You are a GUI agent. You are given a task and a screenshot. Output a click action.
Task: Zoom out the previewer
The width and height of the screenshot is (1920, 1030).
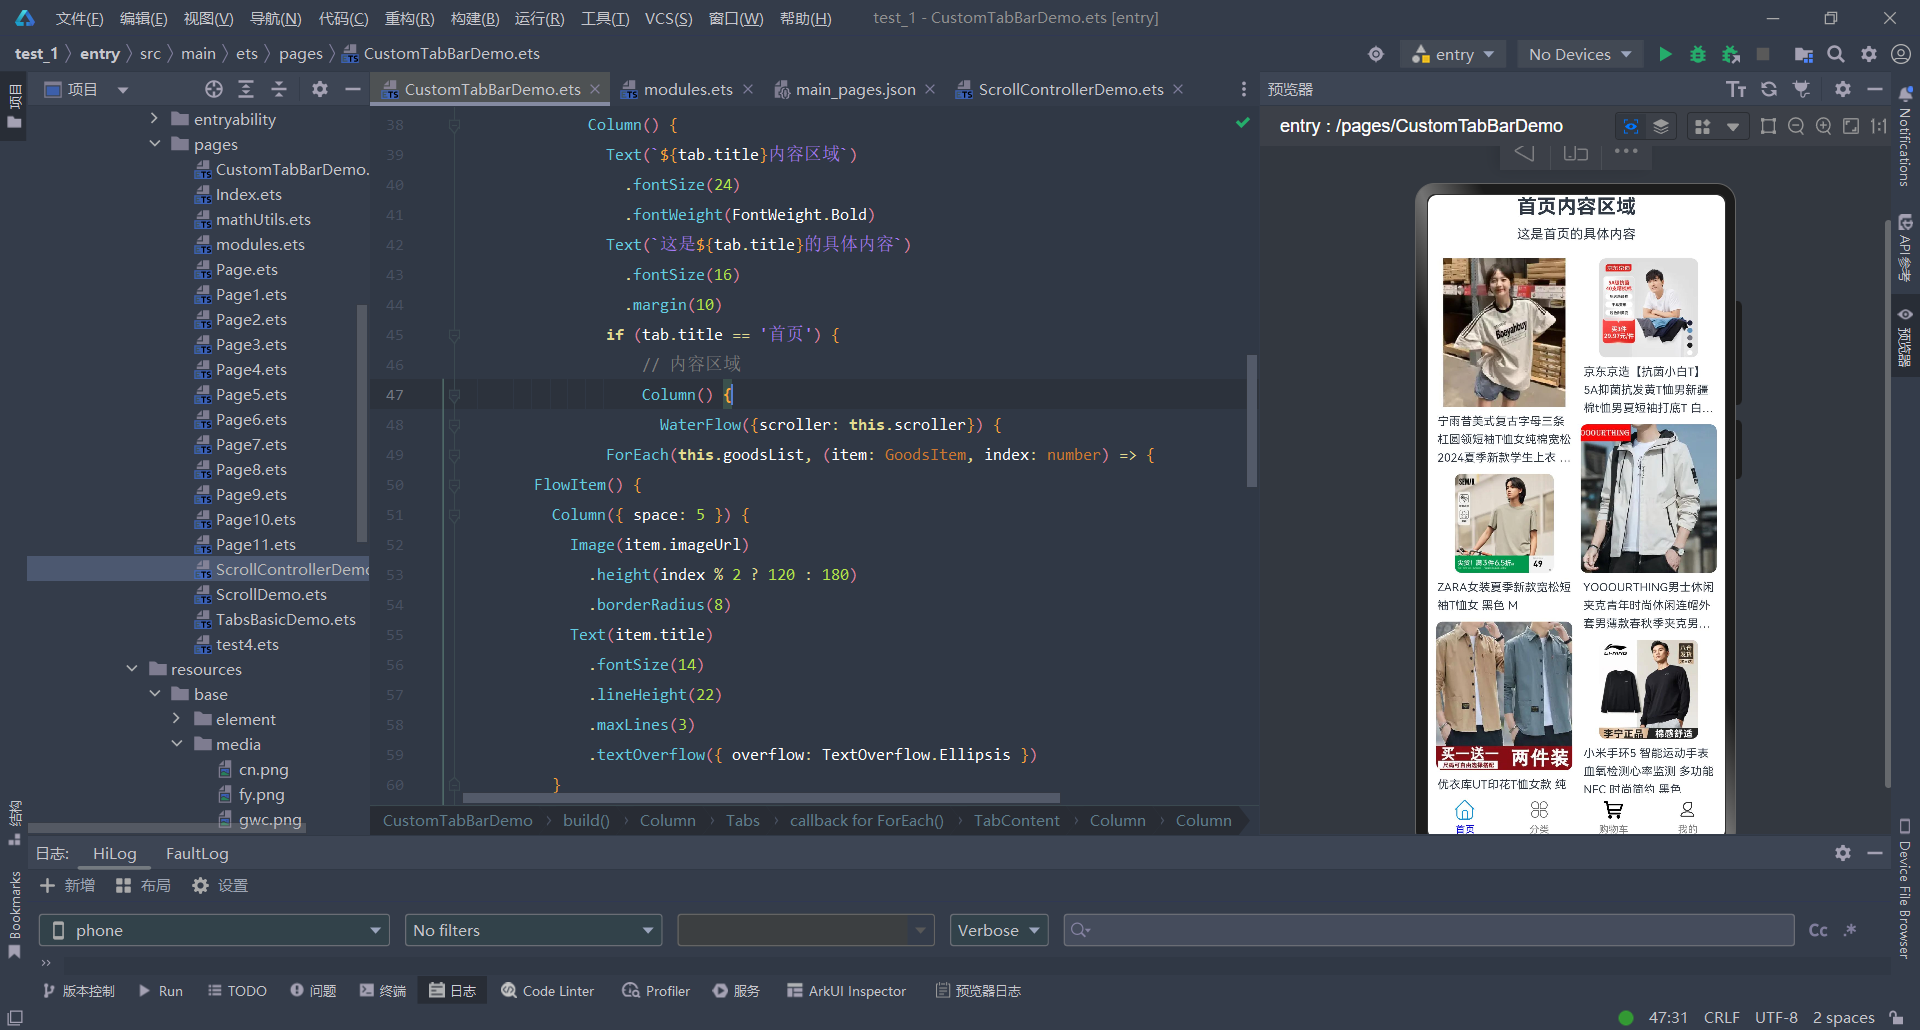click(x=1796, y=126)
